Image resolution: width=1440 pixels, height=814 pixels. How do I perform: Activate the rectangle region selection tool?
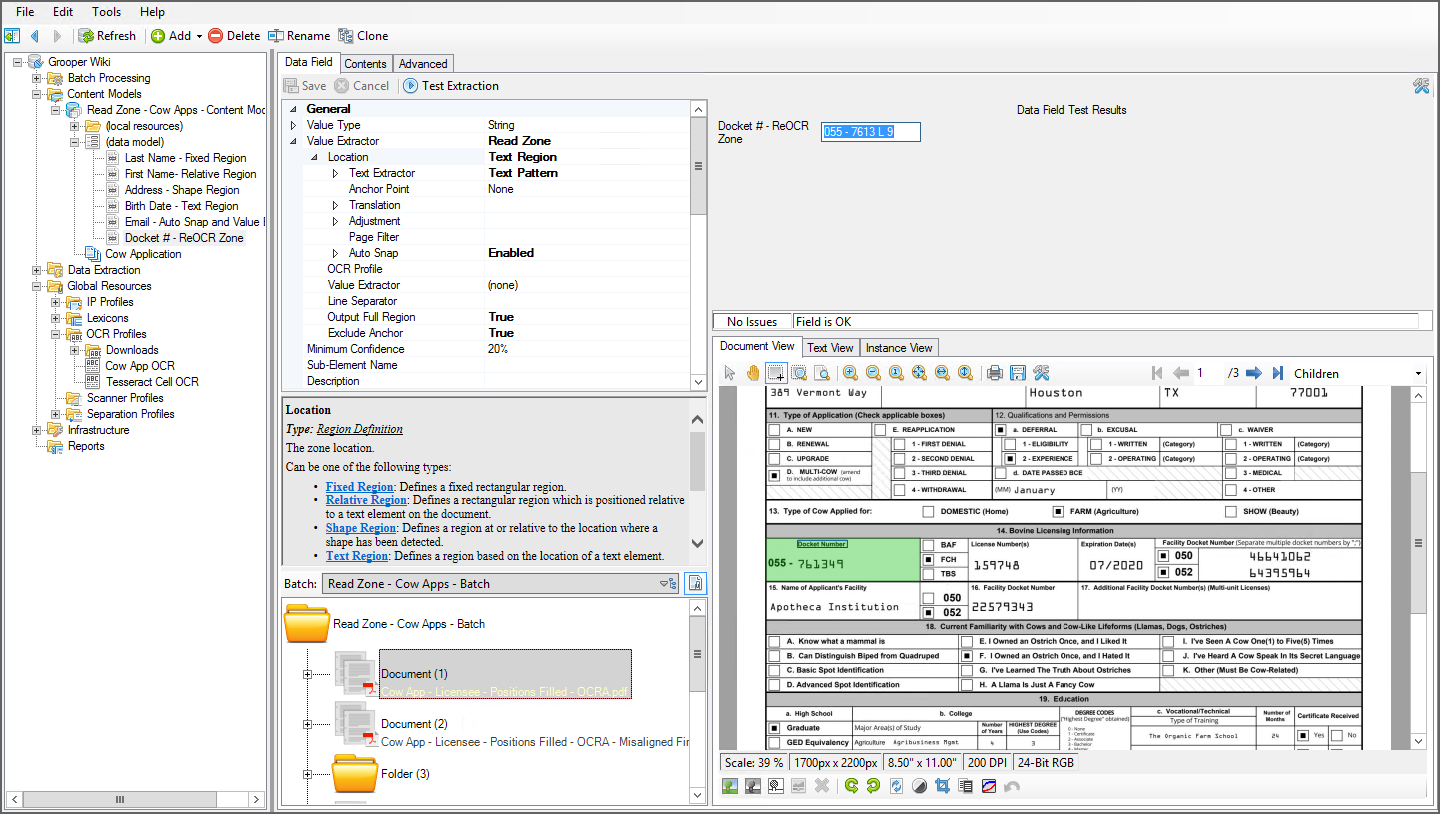(775, 373)
